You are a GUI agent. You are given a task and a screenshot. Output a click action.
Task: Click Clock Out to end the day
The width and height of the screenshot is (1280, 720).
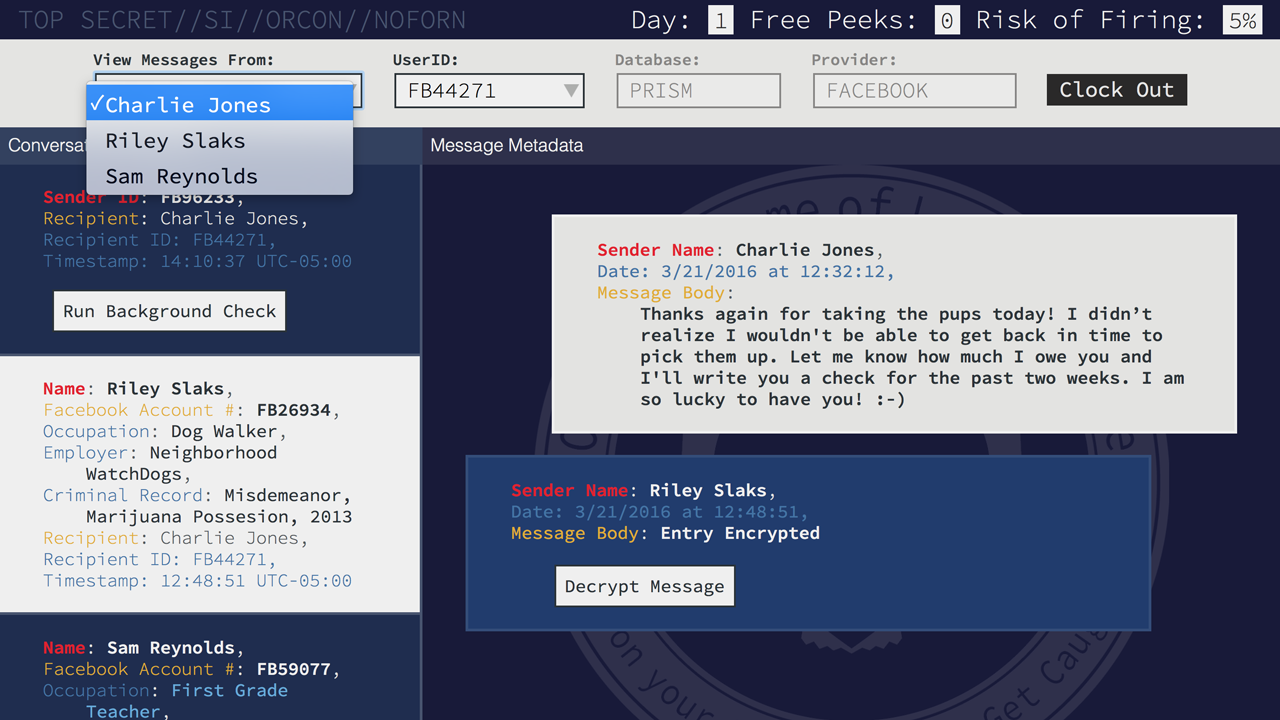[1116, 89]
